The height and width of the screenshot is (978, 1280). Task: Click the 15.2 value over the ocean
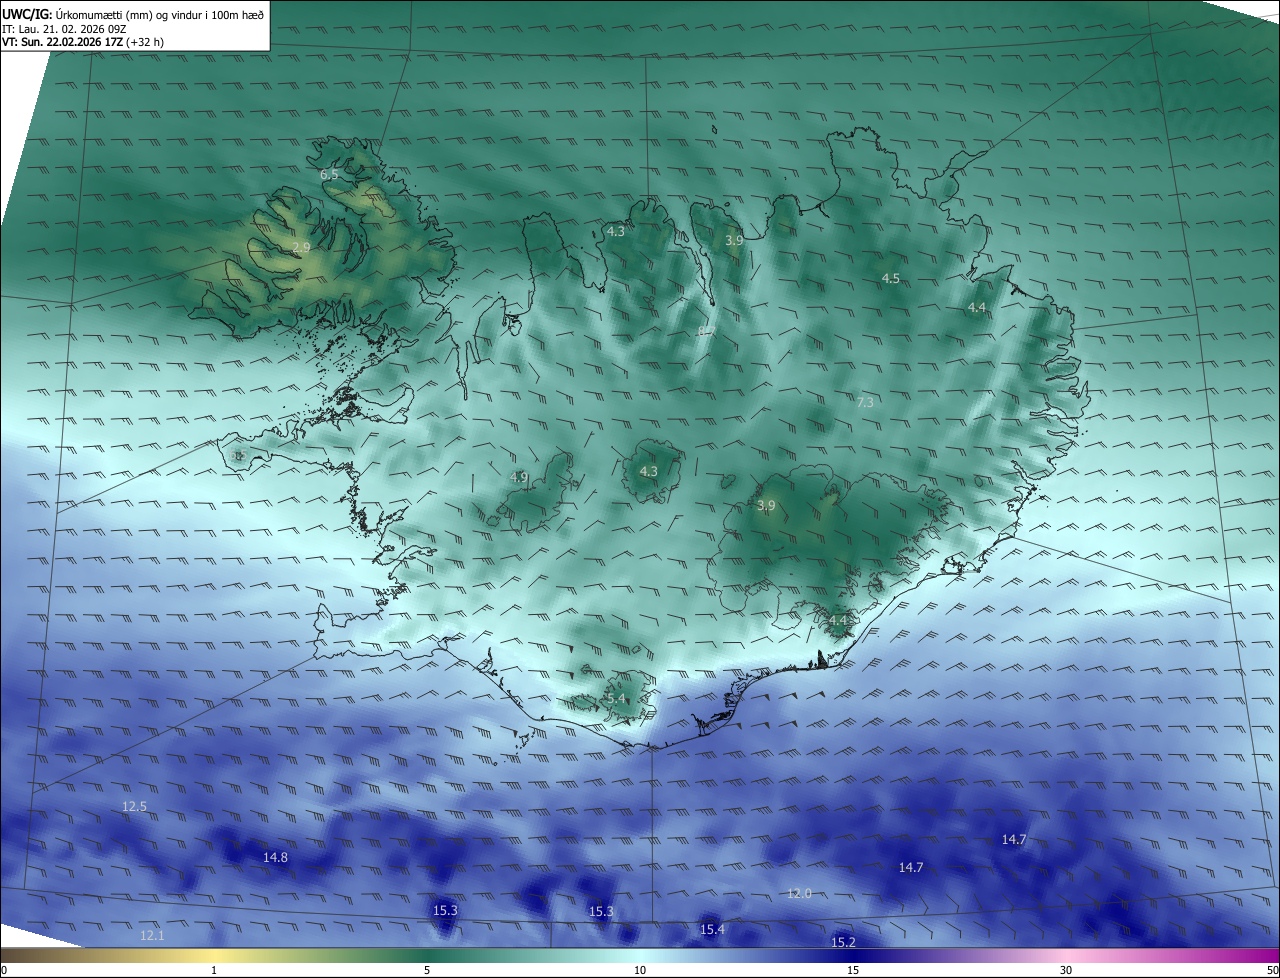(x=843, y=943)
